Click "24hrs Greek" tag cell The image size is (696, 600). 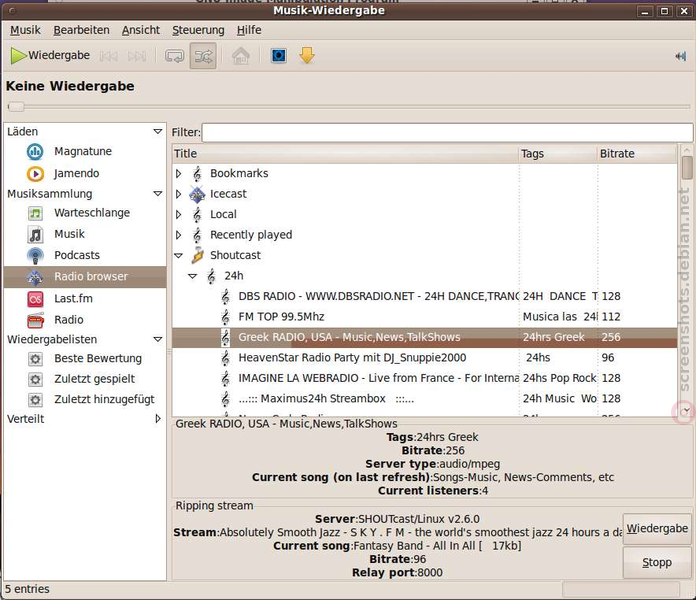[x=554, y=337]
